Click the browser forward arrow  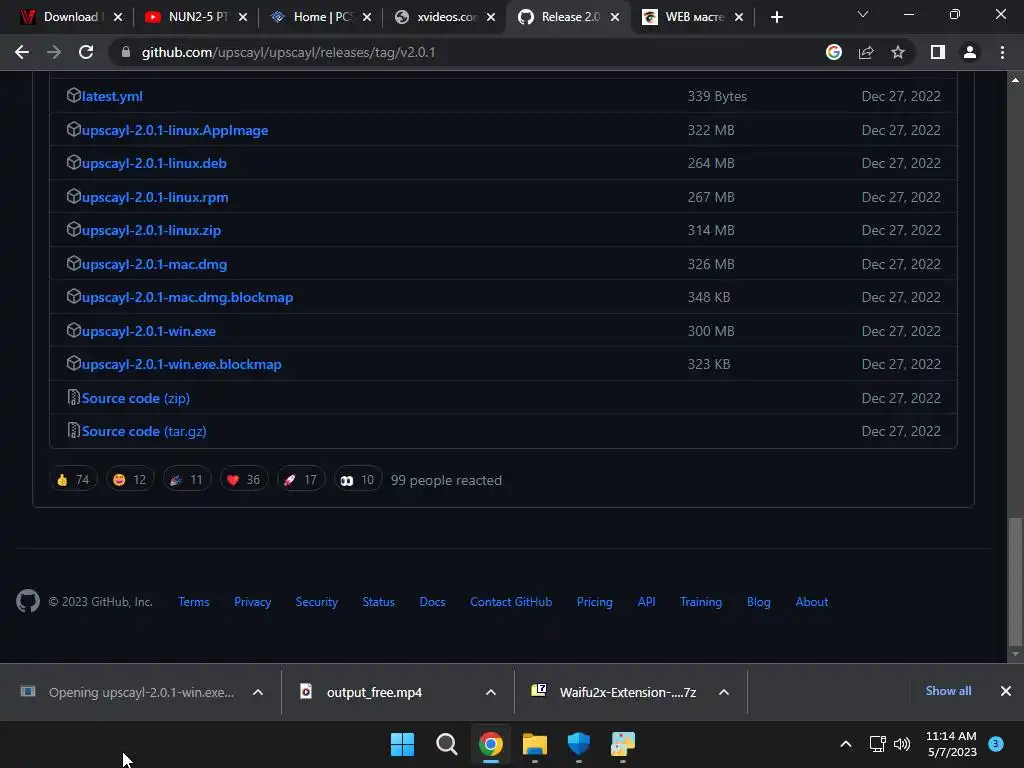[x=54, y=52]
